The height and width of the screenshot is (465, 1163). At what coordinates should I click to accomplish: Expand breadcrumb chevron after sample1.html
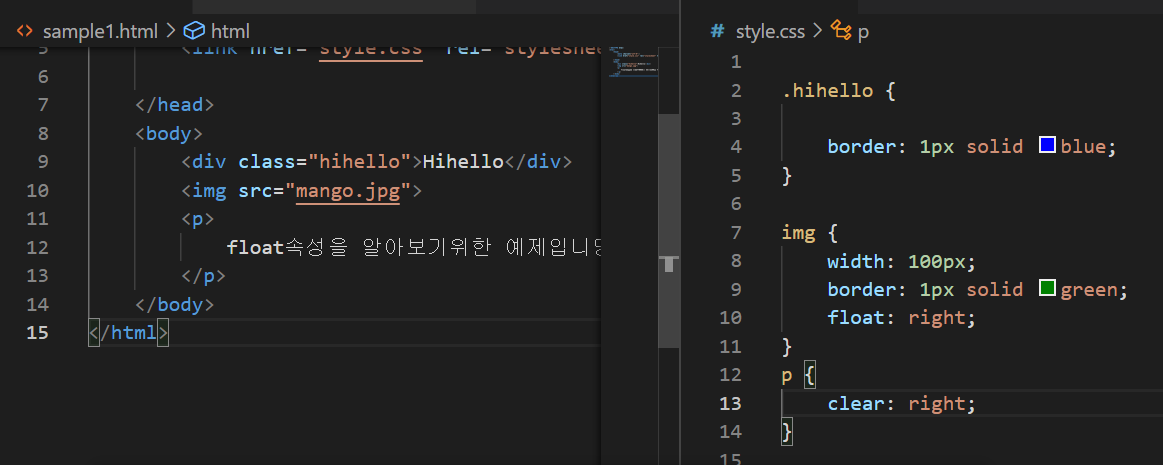(171, 31)
